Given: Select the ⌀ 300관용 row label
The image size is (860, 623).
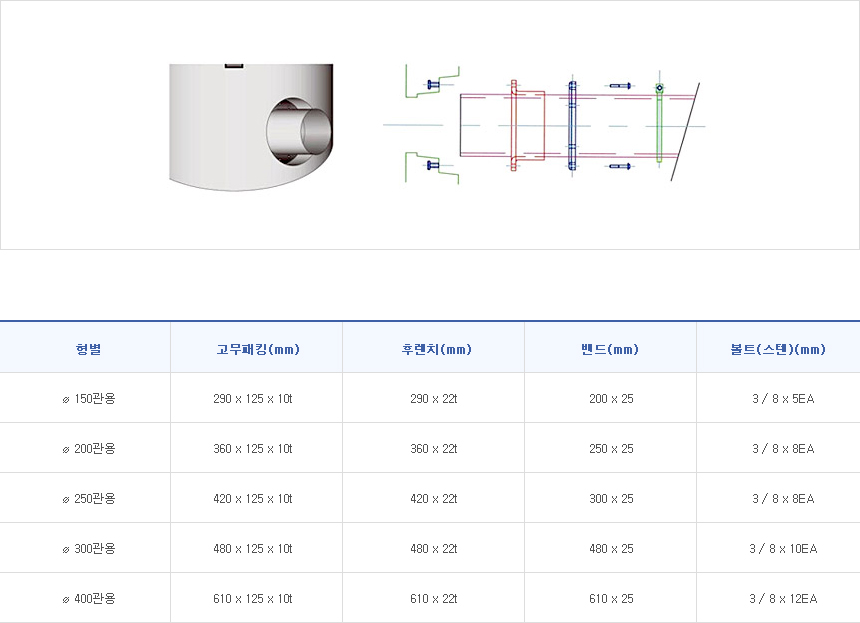Looking at the screenshot, I should coord(88,549).
